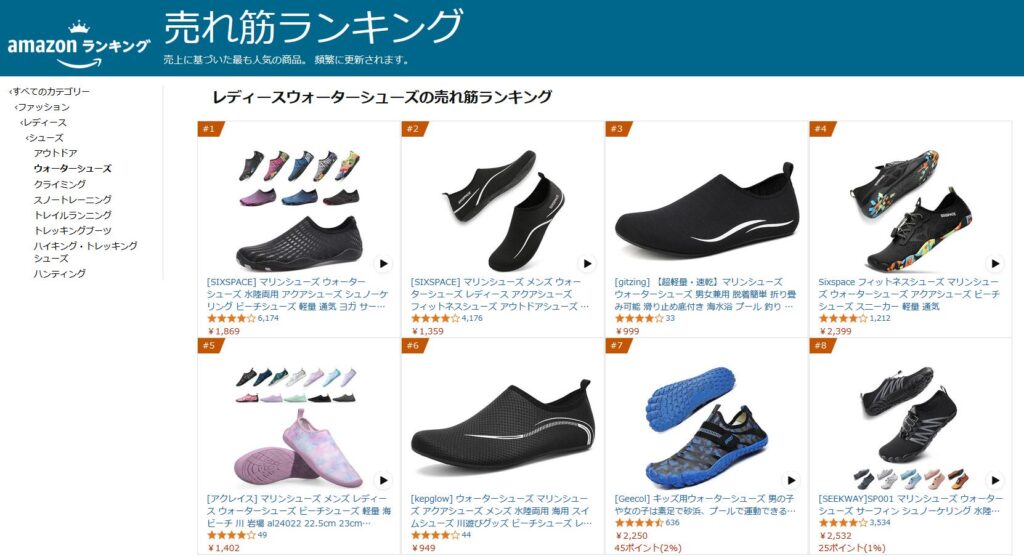
Task: Play video on #8 SEEKWAY shoe
Action: click(995, 480)
